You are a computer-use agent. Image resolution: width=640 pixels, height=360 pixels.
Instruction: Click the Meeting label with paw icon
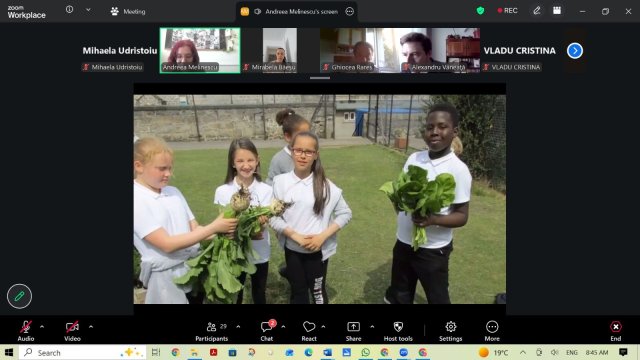[x=128, y=11]
